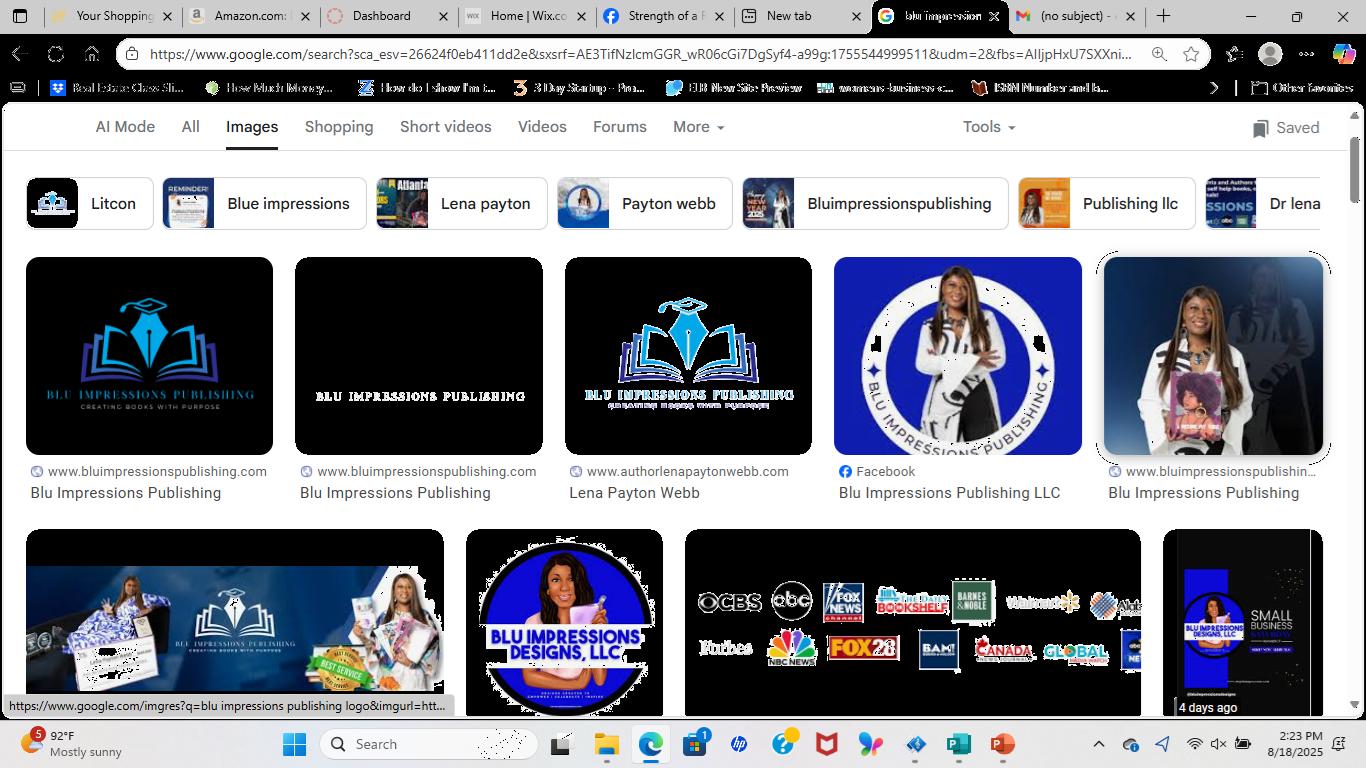
Task: Open Microsoft Publisher from the taskbar
Action: coord(958,744)
